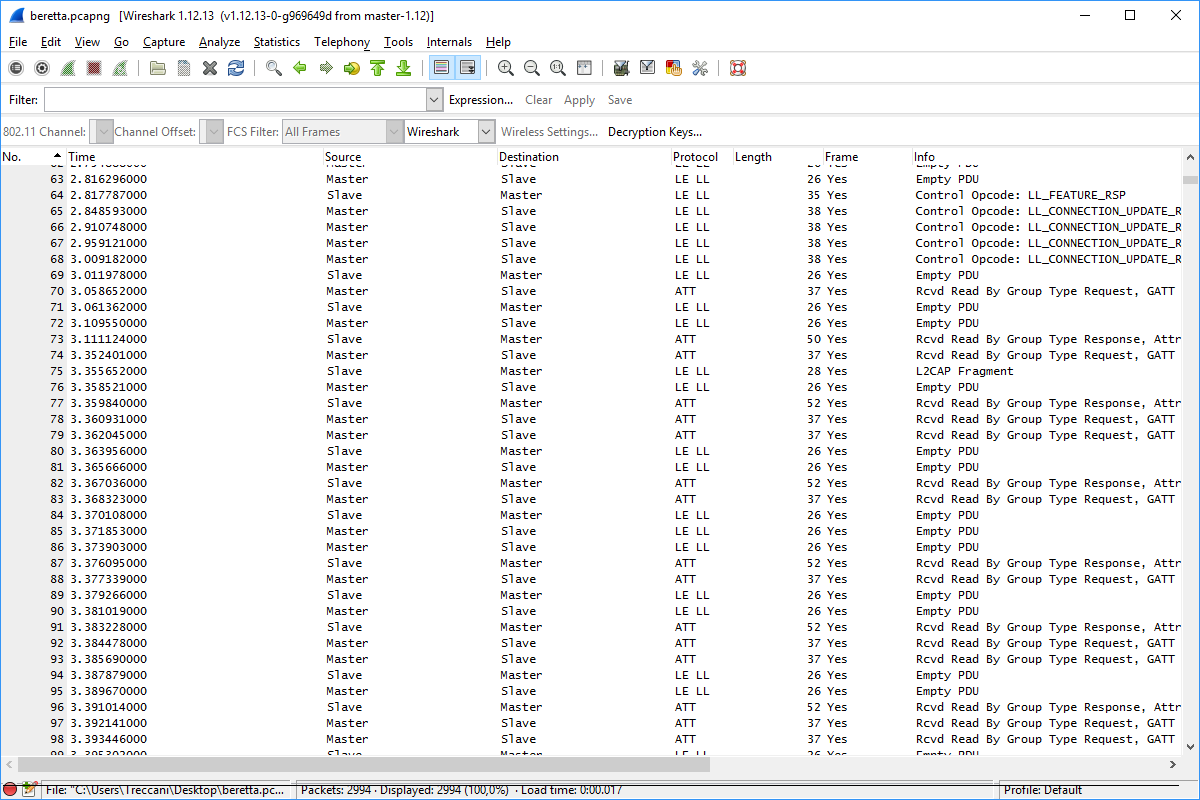Open the FCS Filter All Frames dropdown
Image resolution: width=1200 pixels, height=800 pixels.
tap(342, 132)
